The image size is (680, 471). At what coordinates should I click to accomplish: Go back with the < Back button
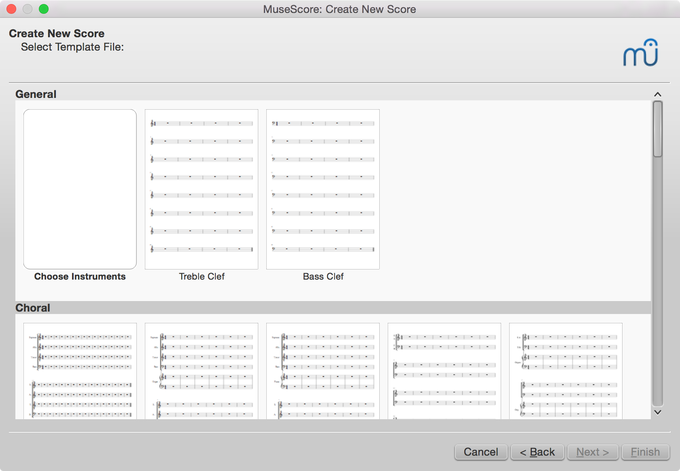click(x=537, y=452)
